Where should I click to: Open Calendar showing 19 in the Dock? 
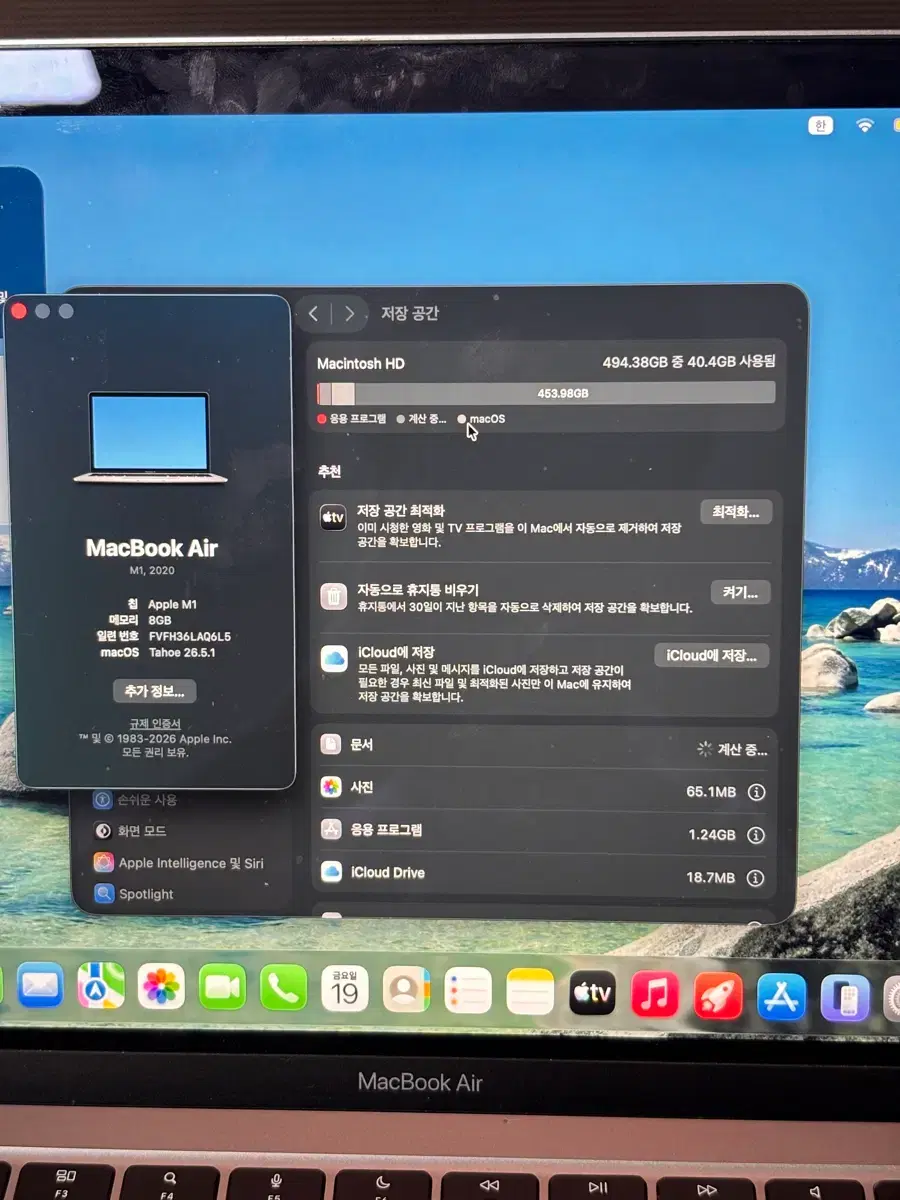345,989
